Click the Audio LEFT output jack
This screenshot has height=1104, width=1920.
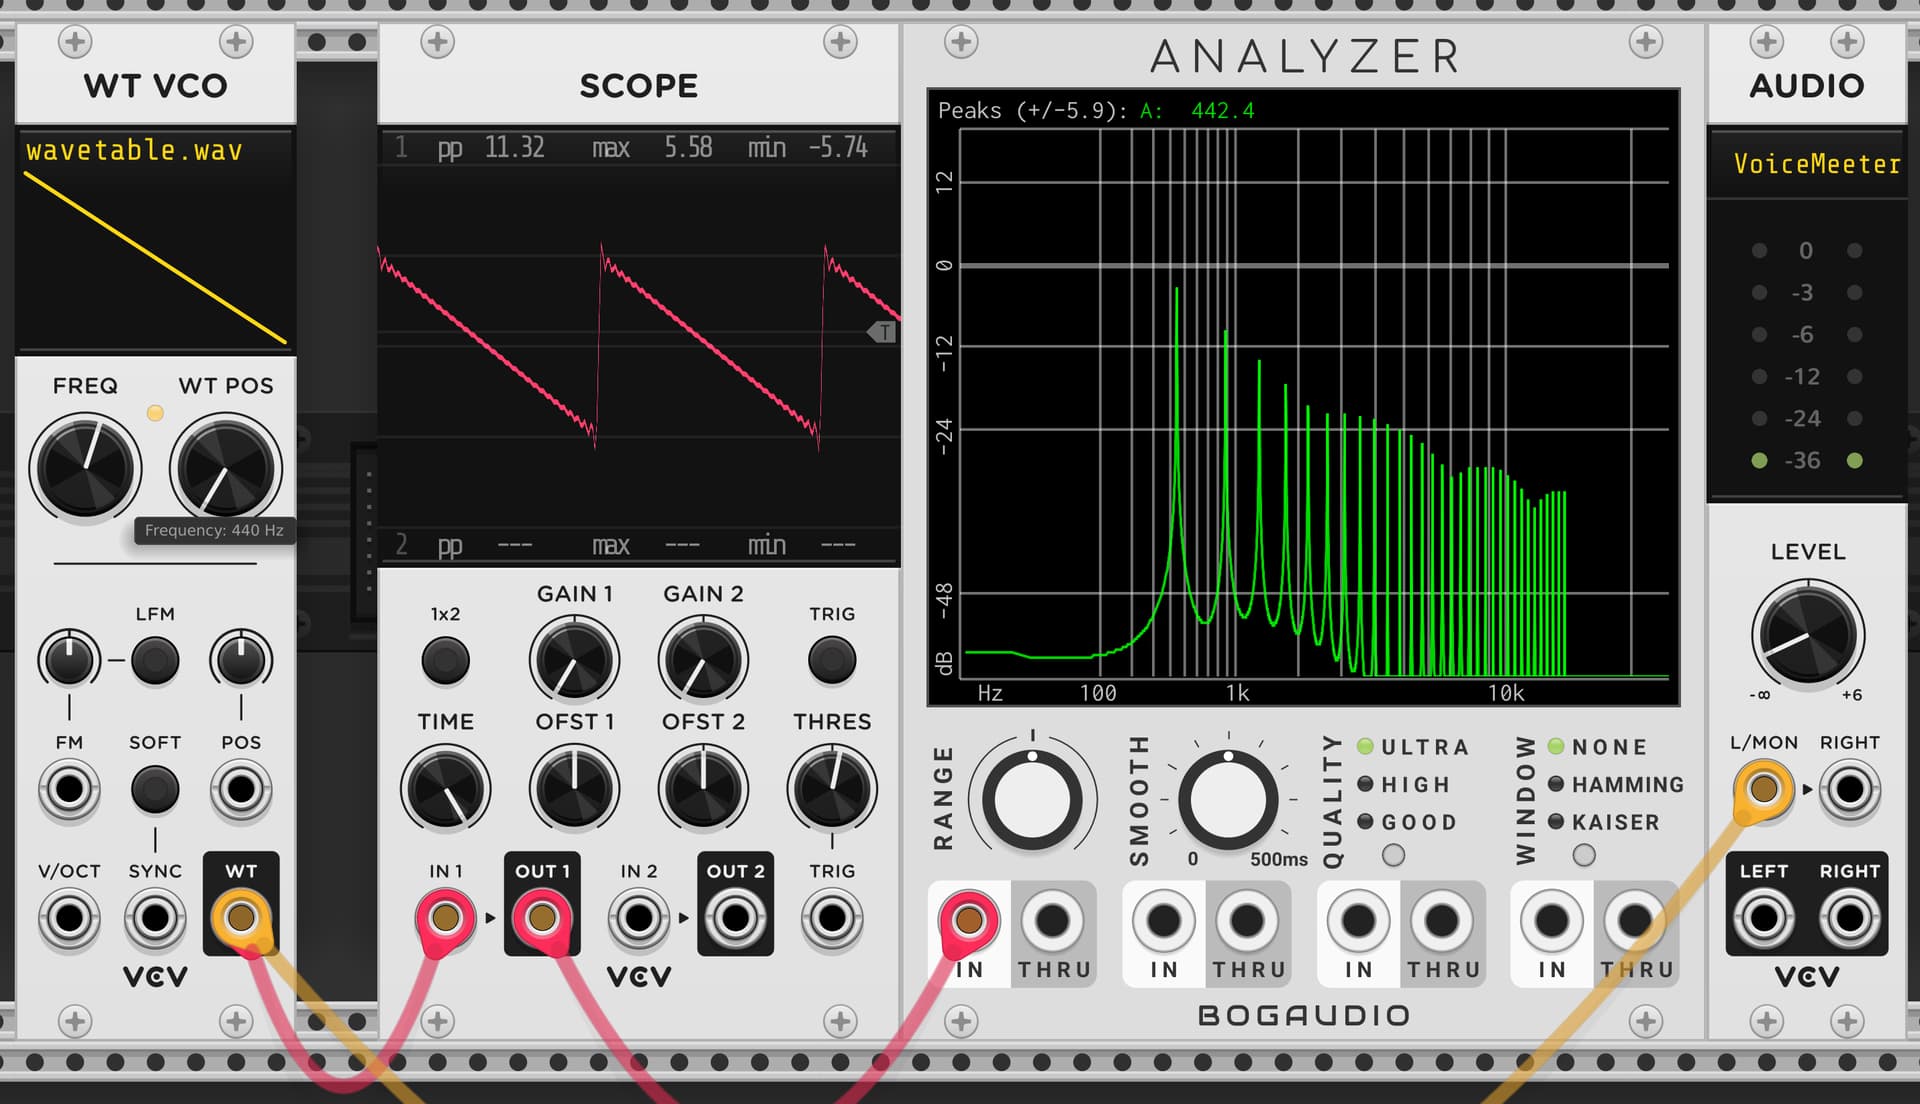(1764, 917)
